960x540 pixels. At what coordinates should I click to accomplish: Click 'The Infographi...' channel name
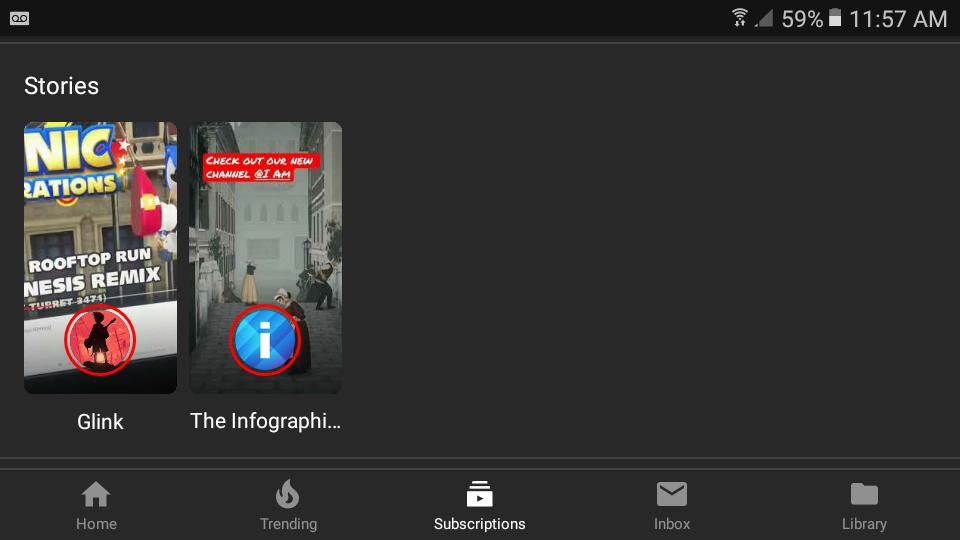[265, 421]
